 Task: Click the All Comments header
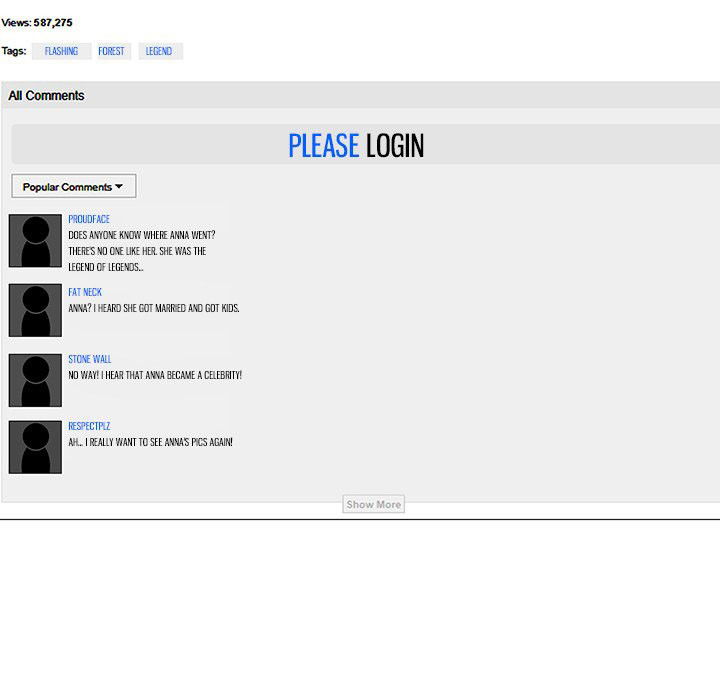pos(46,96)
